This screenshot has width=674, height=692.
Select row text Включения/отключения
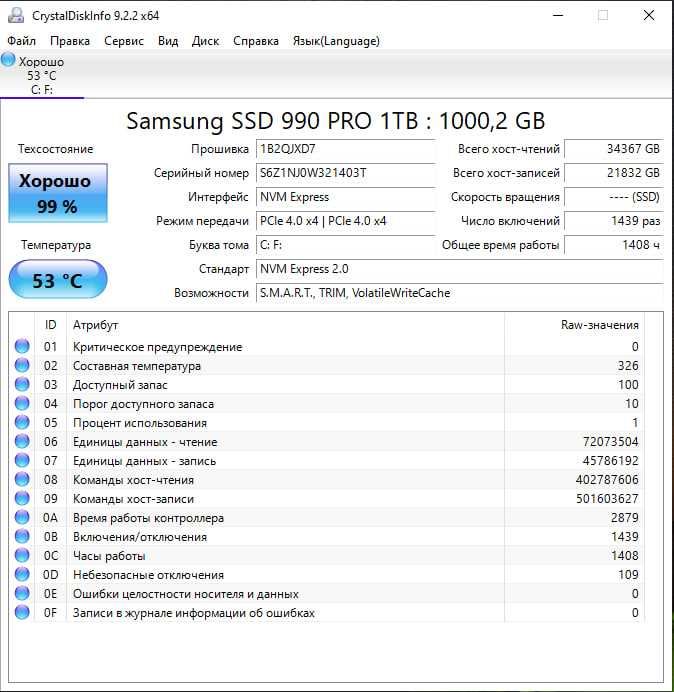[140, 537]
